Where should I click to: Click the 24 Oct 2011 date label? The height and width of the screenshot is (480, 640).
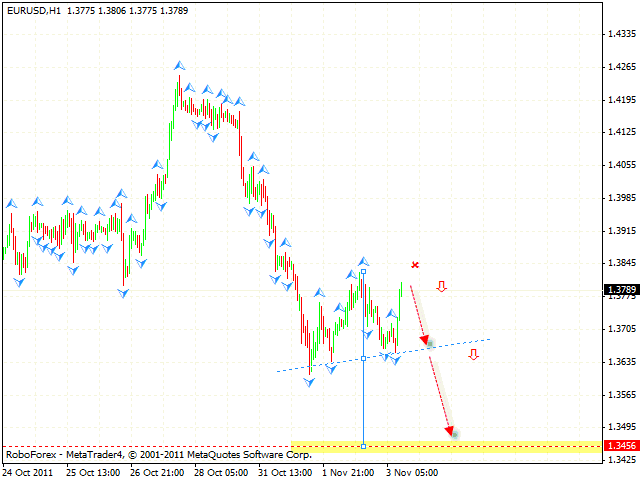(29, 472)
